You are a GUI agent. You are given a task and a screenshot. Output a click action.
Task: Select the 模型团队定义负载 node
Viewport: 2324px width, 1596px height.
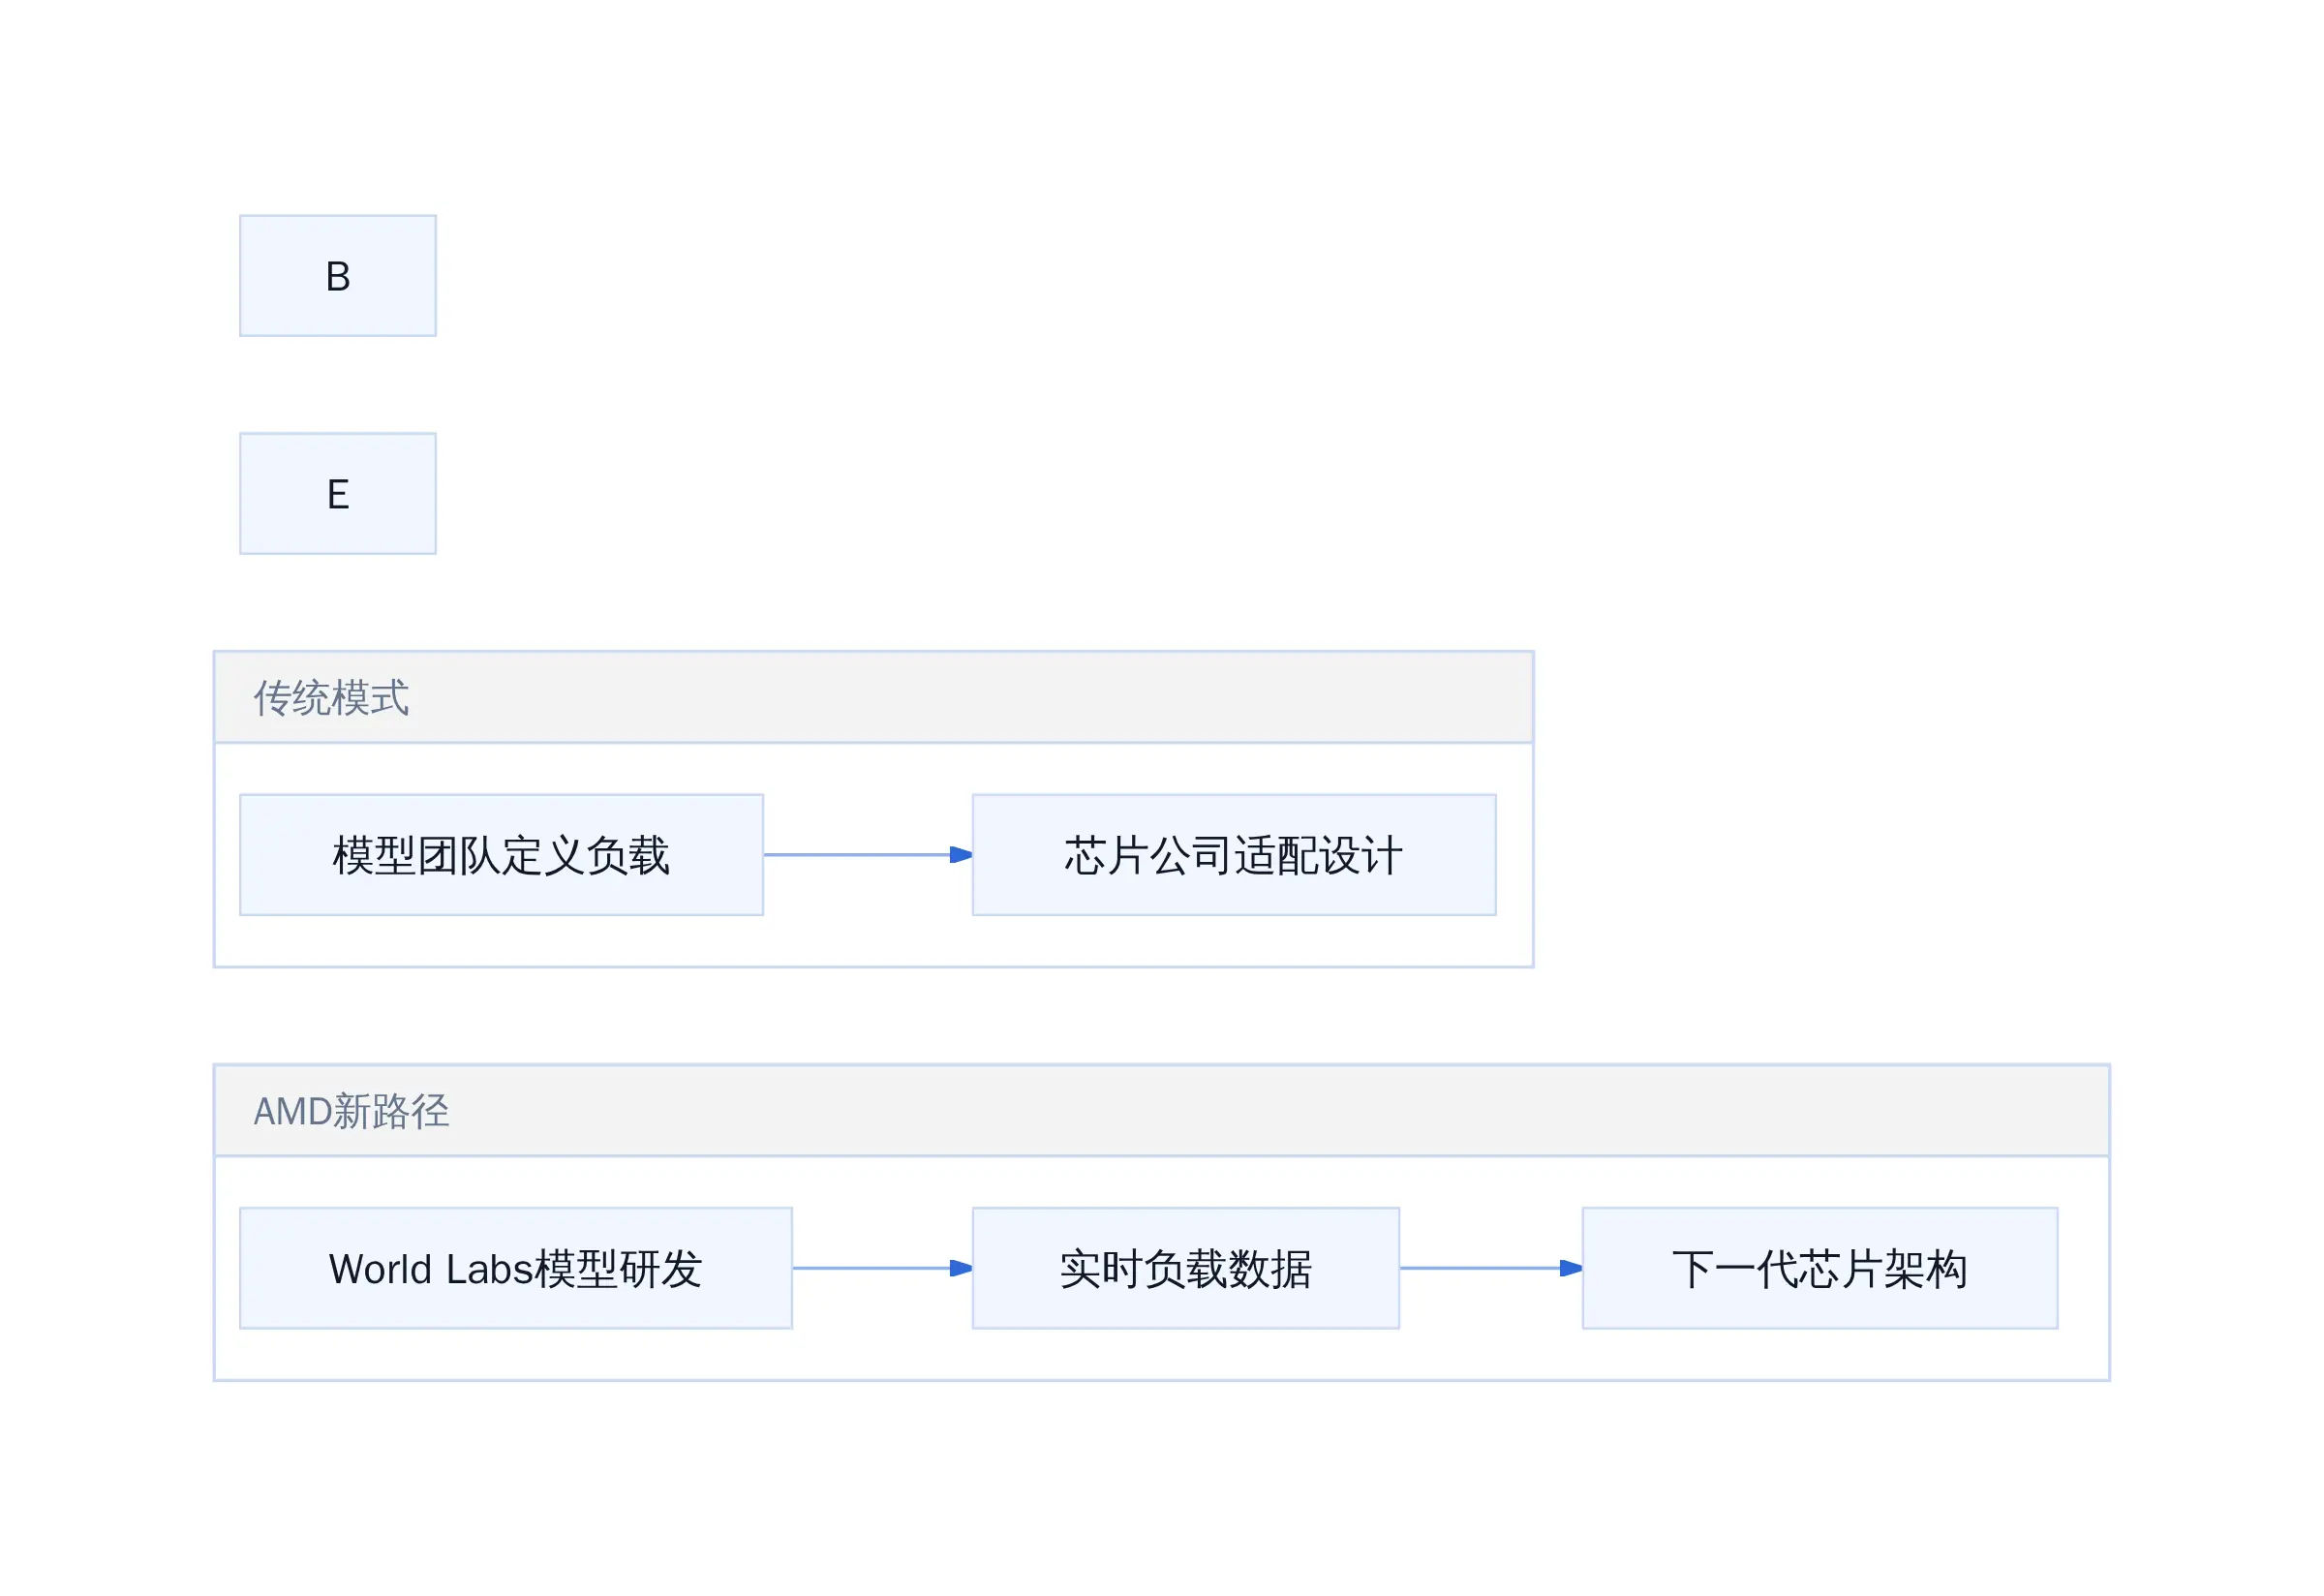pos(502,856)
